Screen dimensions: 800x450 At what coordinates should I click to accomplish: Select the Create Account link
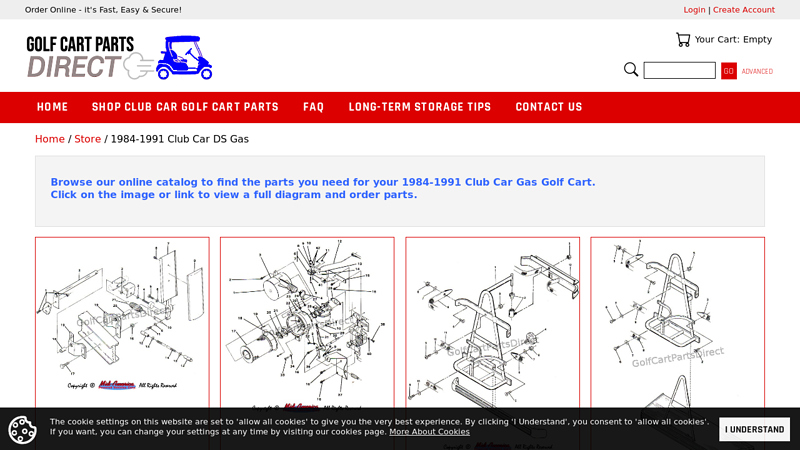tap(743, 10)
